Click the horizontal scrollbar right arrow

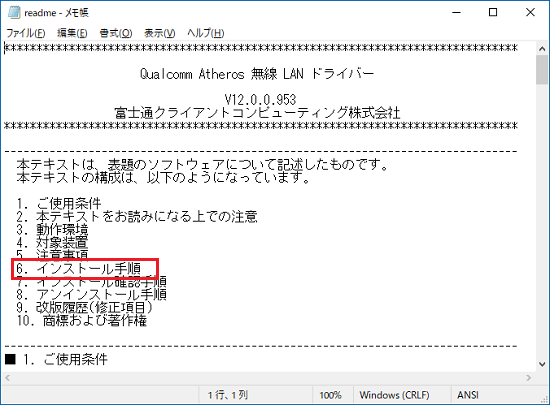(x=529, y=378)
